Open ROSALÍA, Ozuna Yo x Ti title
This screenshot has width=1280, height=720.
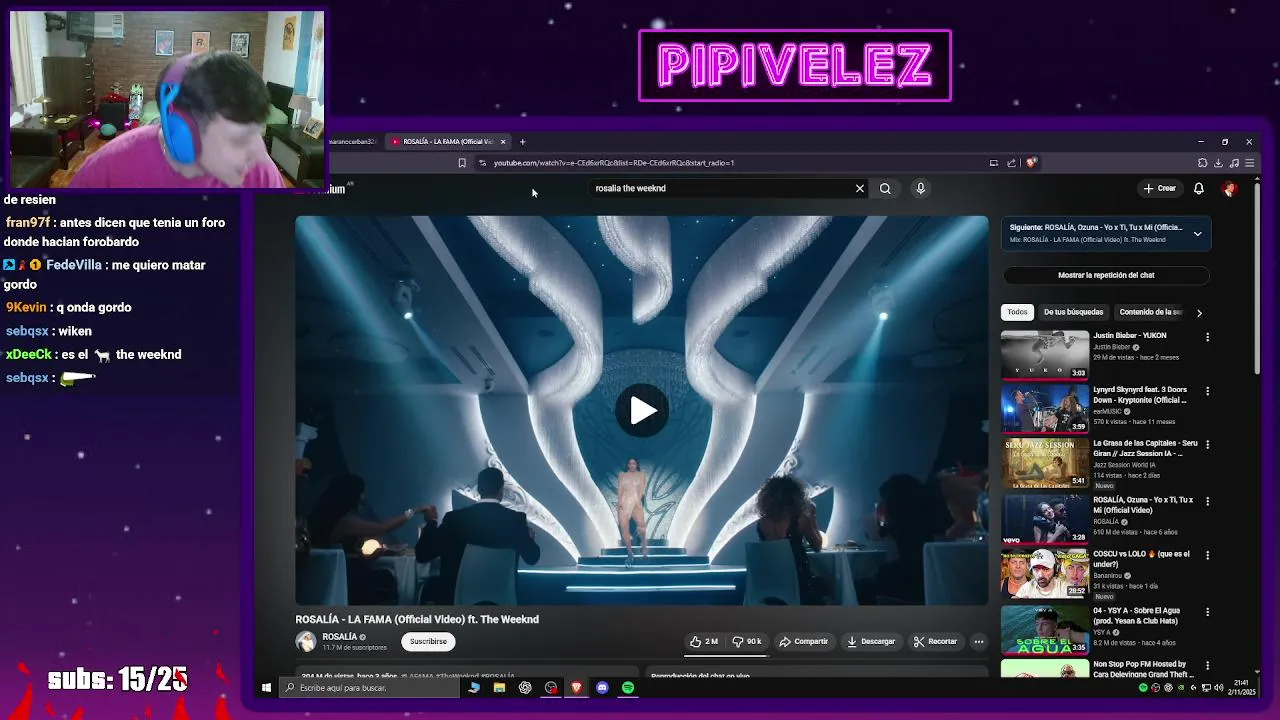[x=1143, y=505]
